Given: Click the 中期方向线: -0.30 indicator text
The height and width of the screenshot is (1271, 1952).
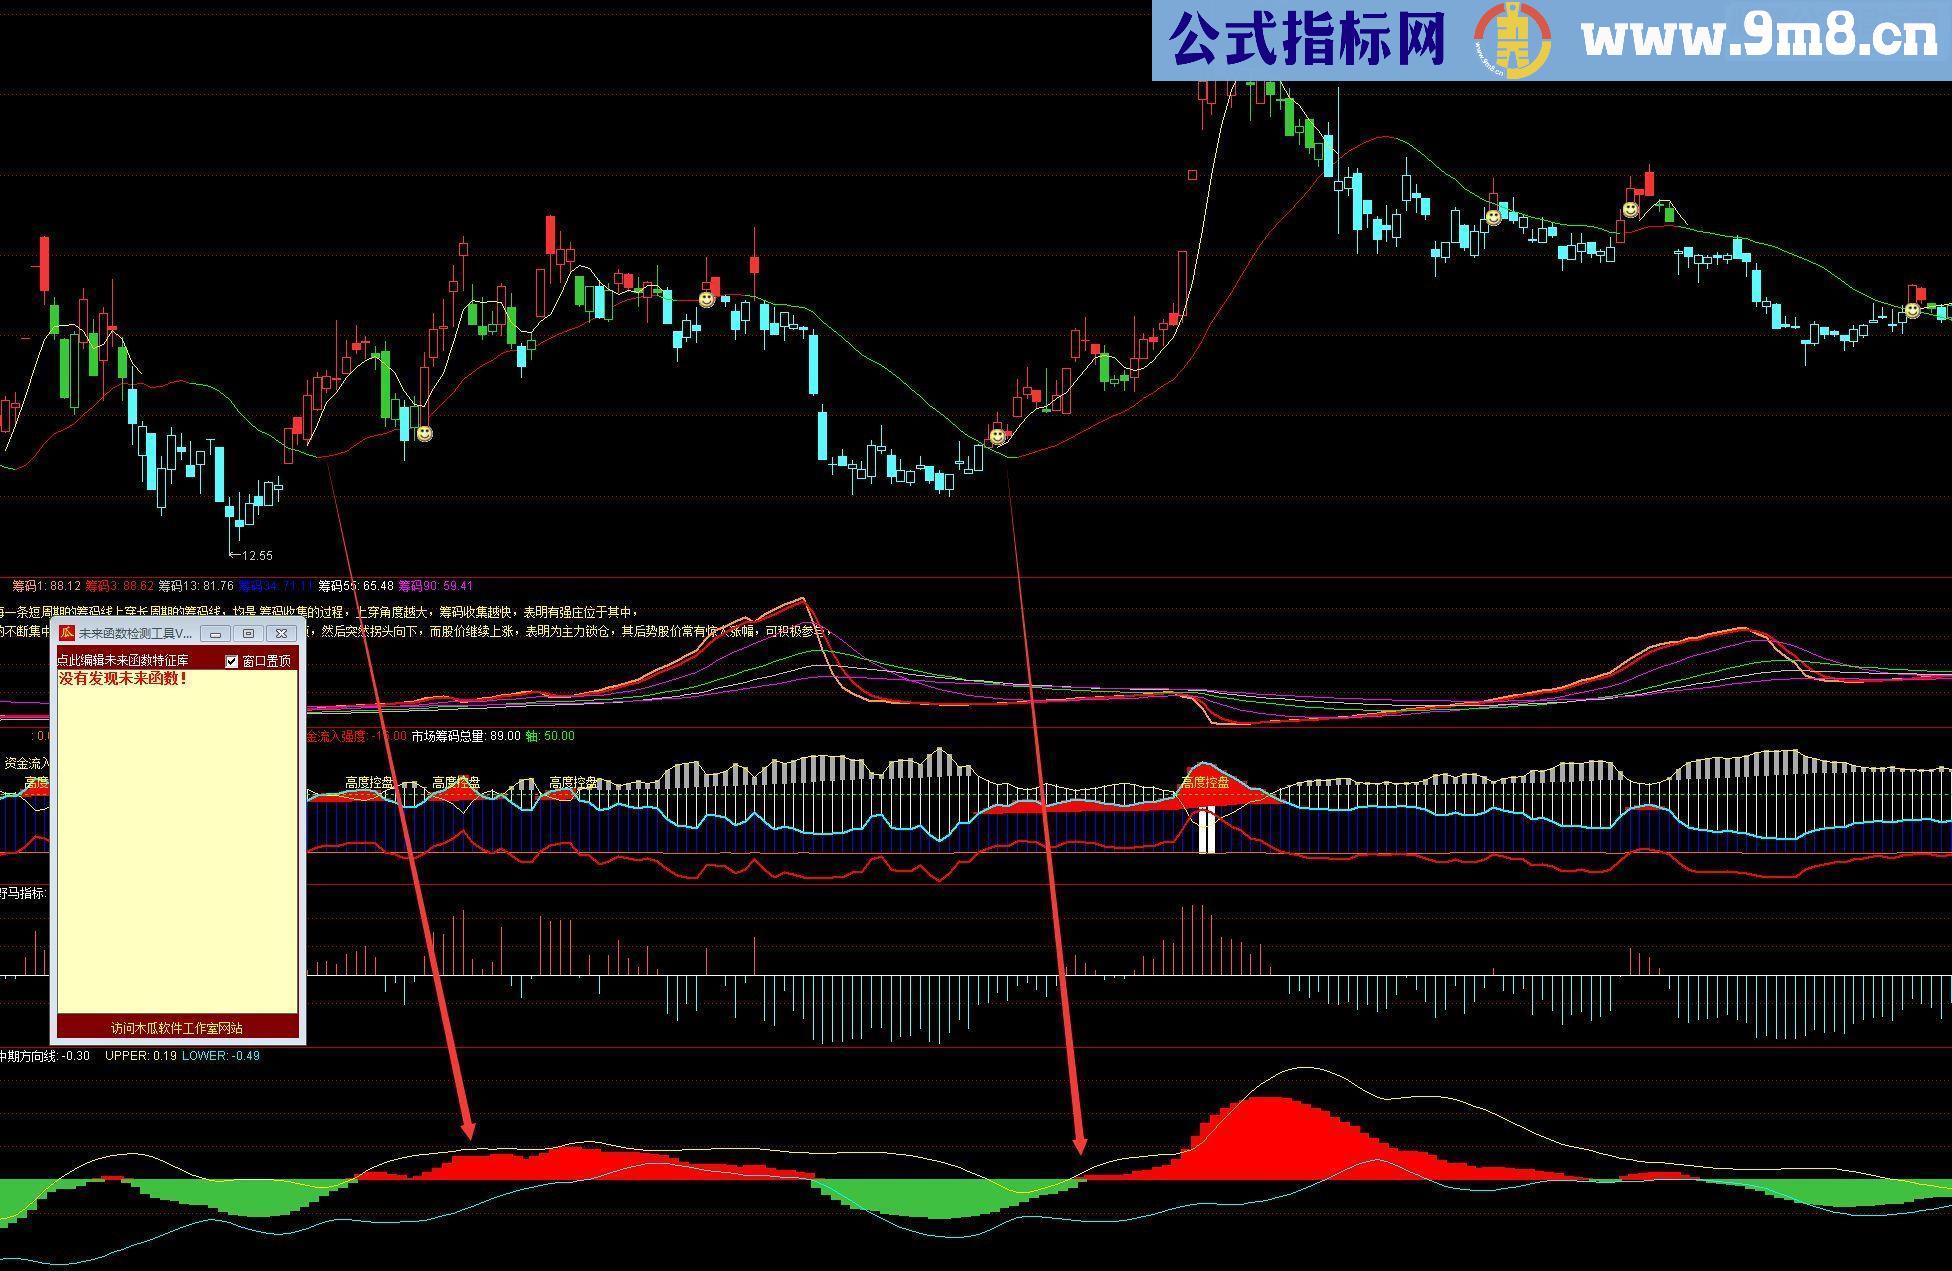Looking at the screenshot, I should tap(44, 1056).
